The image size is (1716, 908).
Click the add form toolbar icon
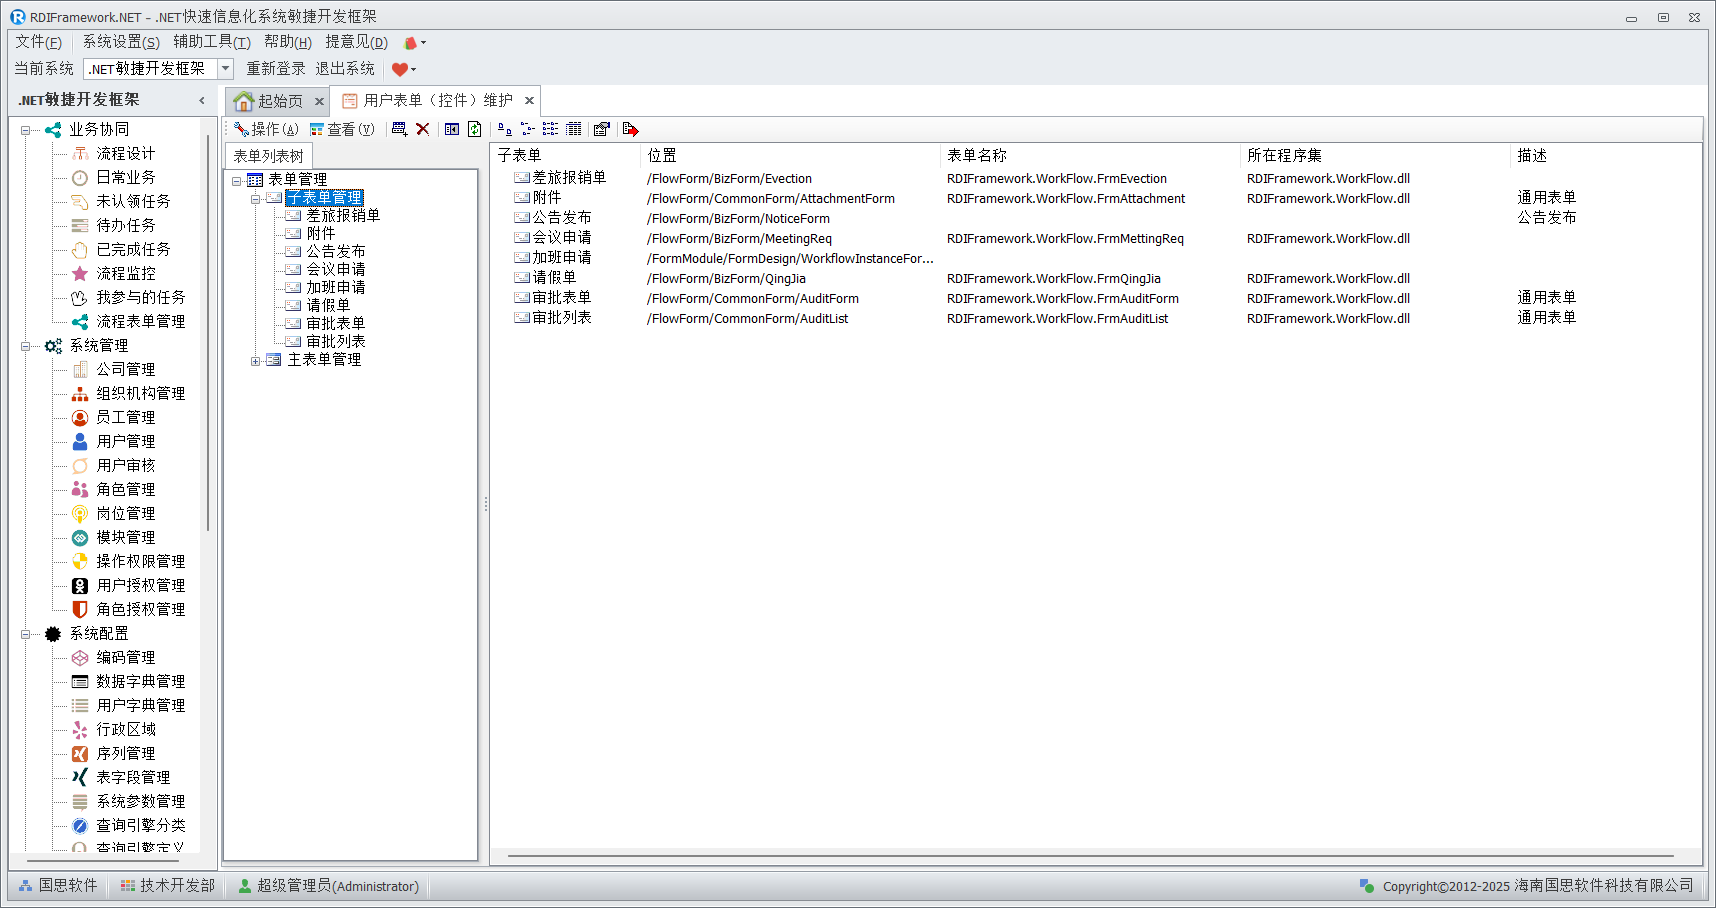pos(399,129)
